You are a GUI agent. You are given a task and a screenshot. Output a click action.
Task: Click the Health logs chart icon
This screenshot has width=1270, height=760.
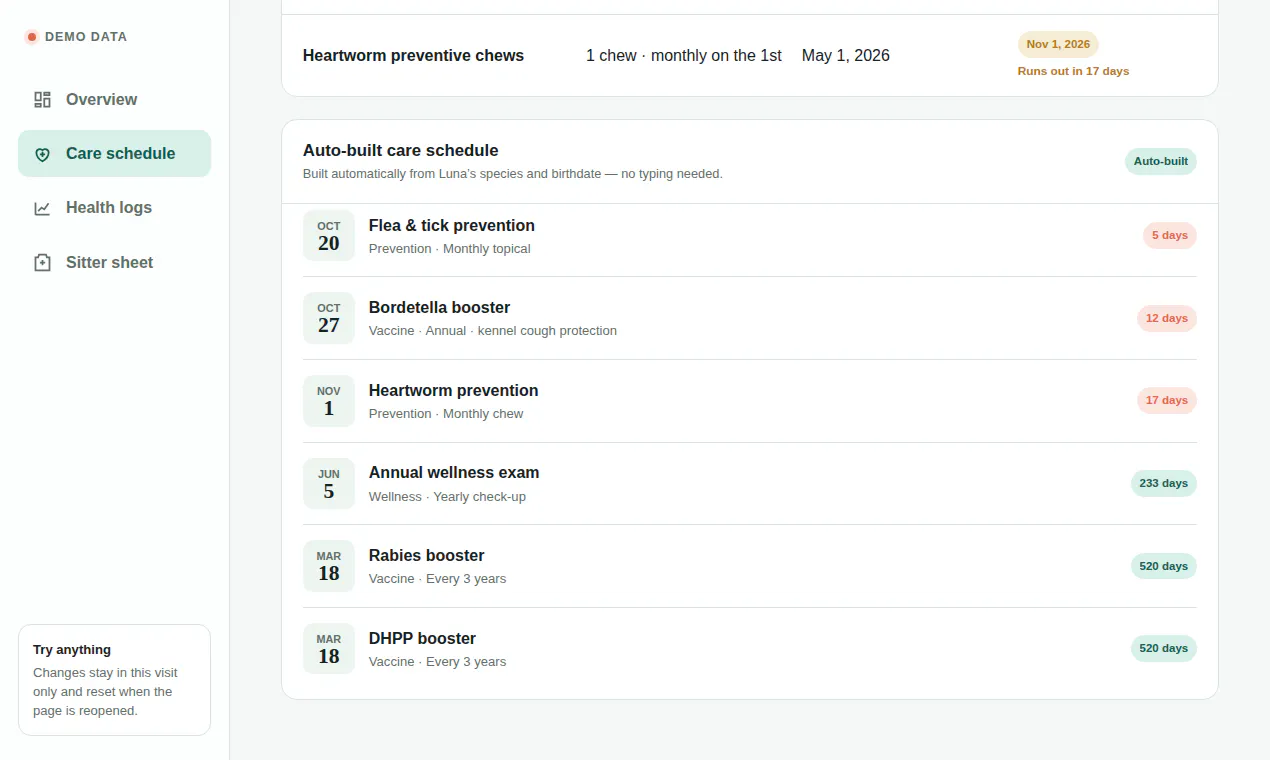(42, 208)
